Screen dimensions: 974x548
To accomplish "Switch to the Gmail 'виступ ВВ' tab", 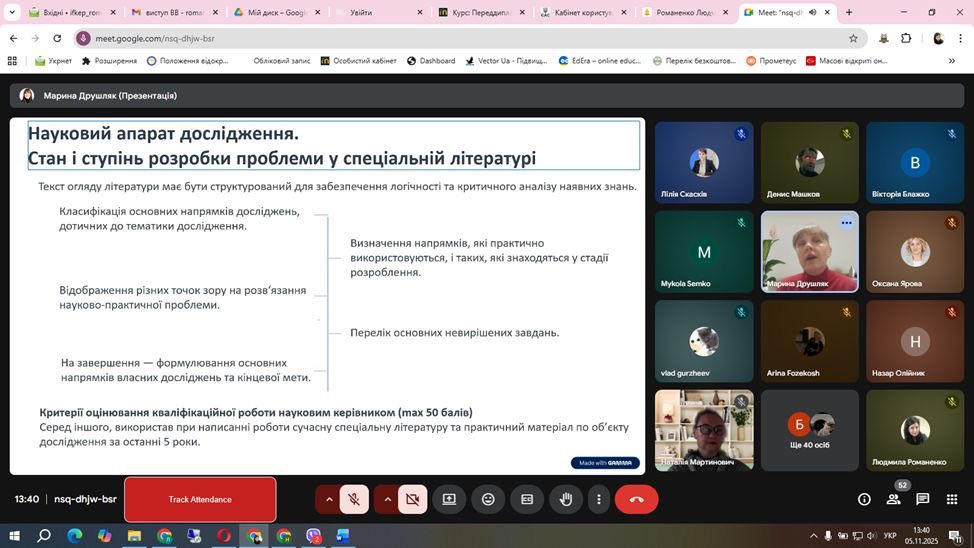I will [174, 12].
